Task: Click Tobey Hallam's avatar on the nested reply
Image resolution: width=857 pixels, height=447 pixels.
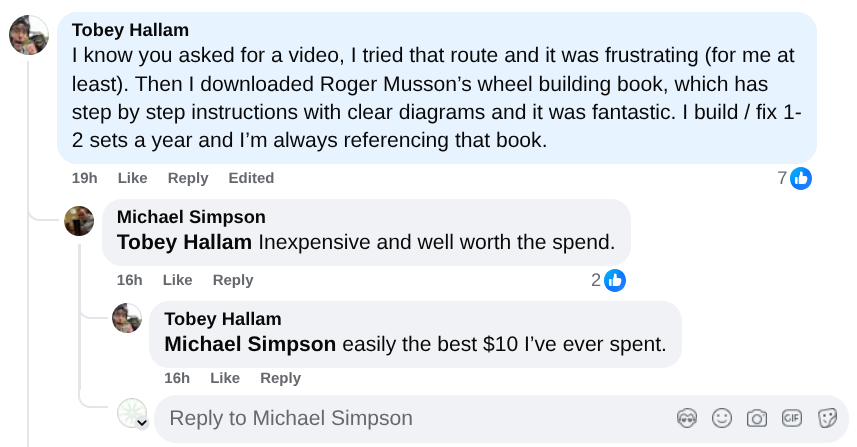Action: point(127,319)
